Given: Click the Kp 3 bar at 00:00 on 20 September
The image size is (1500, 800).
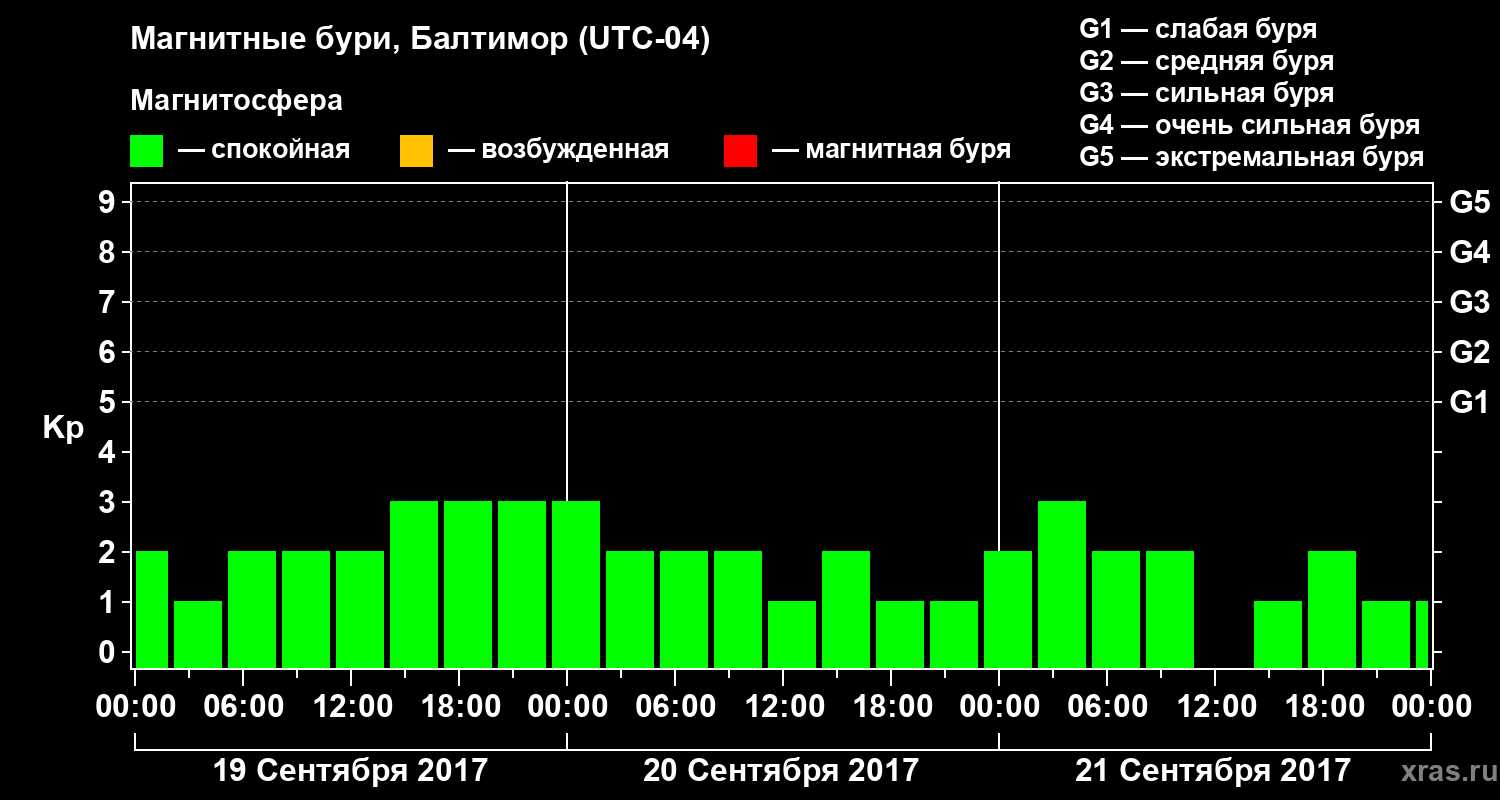Looking at the screenshot, I should pos(576,584).
